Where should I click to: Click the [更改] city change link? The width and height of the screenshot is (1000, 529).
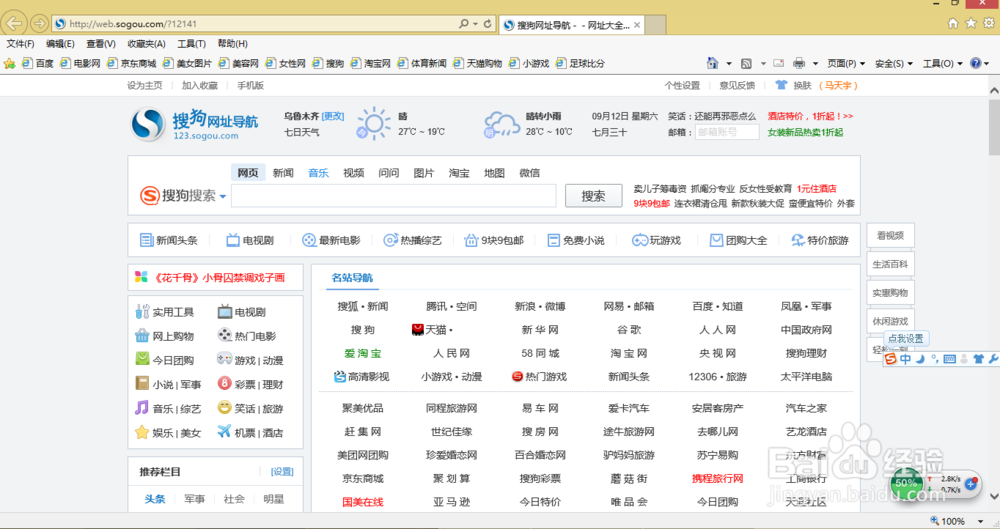tap(333, 116)
